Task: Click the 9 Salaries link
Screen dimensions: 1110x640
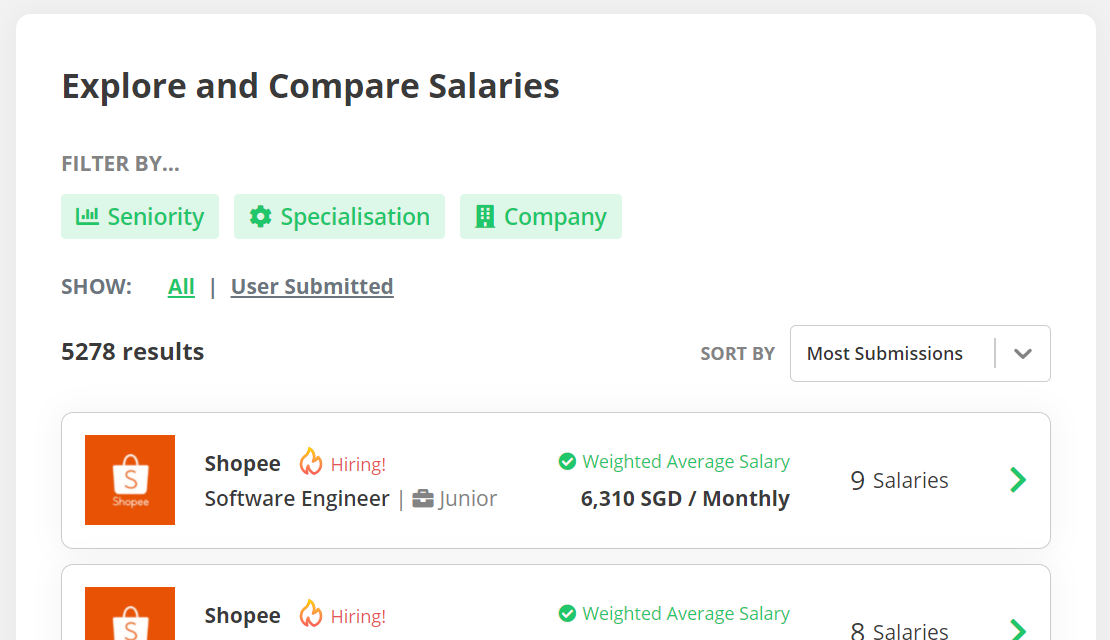Action: point(899,480)
